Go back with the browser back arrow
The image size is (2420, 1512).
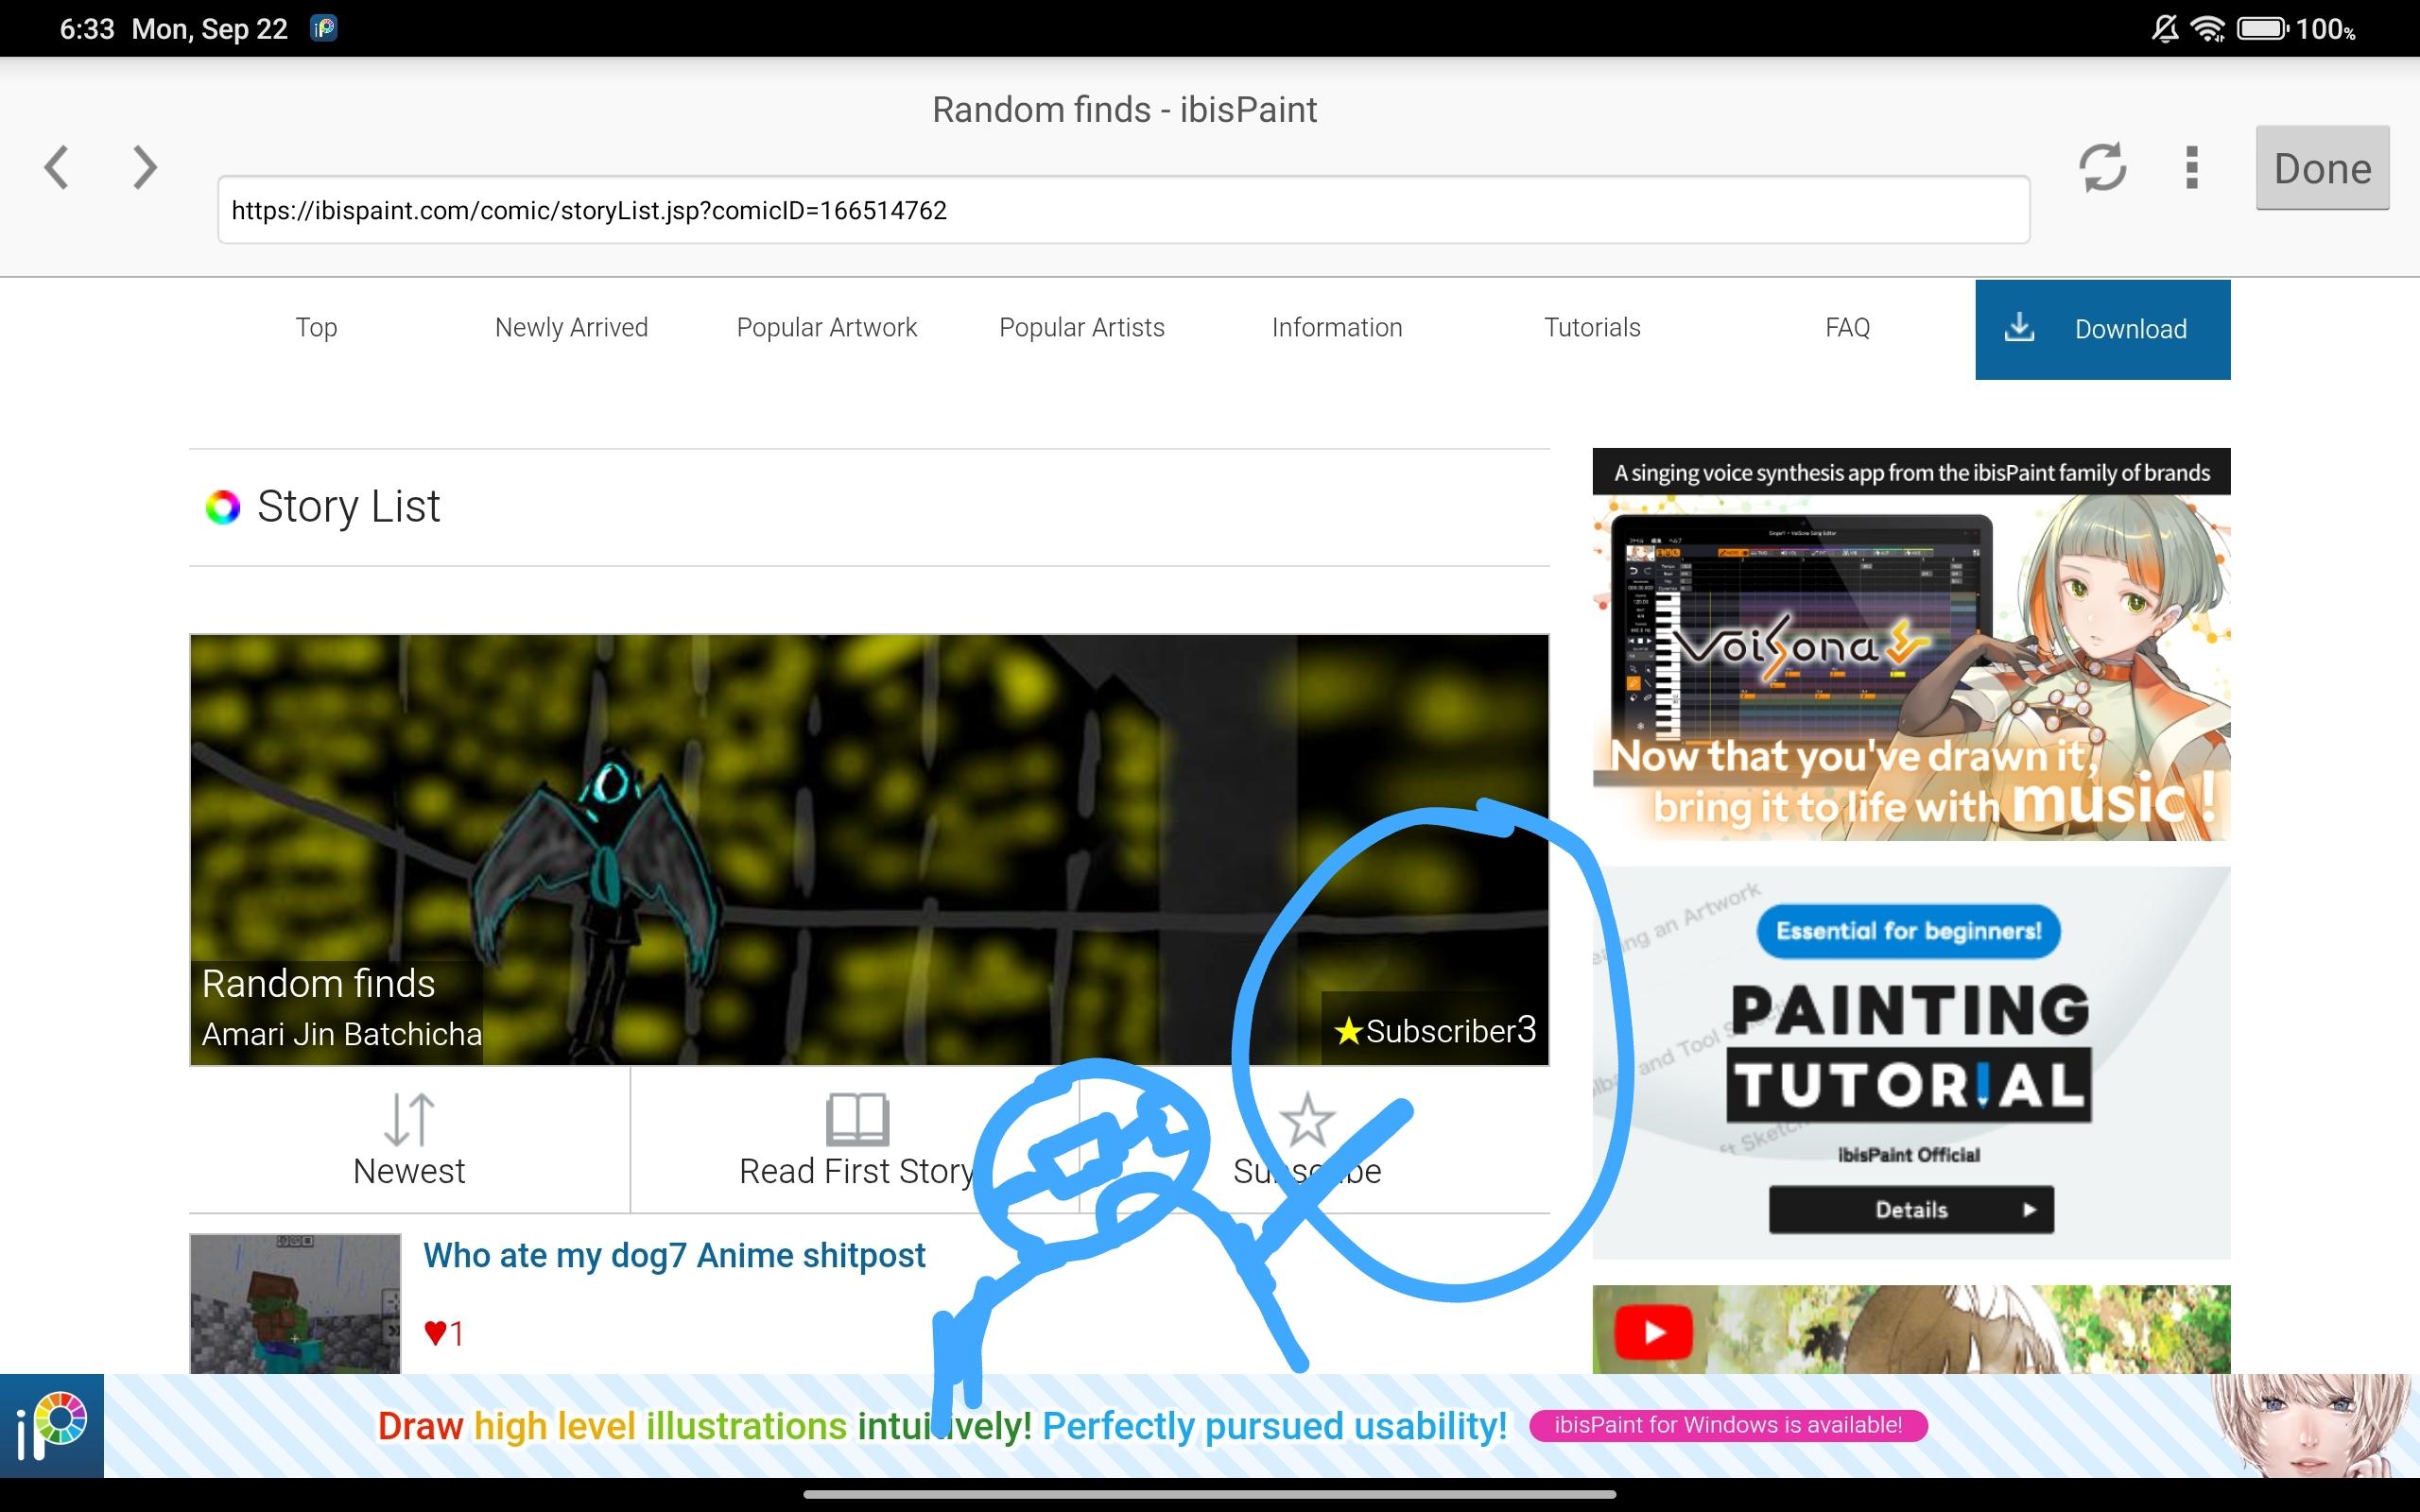pyautogui.click(x=57, y=167)
